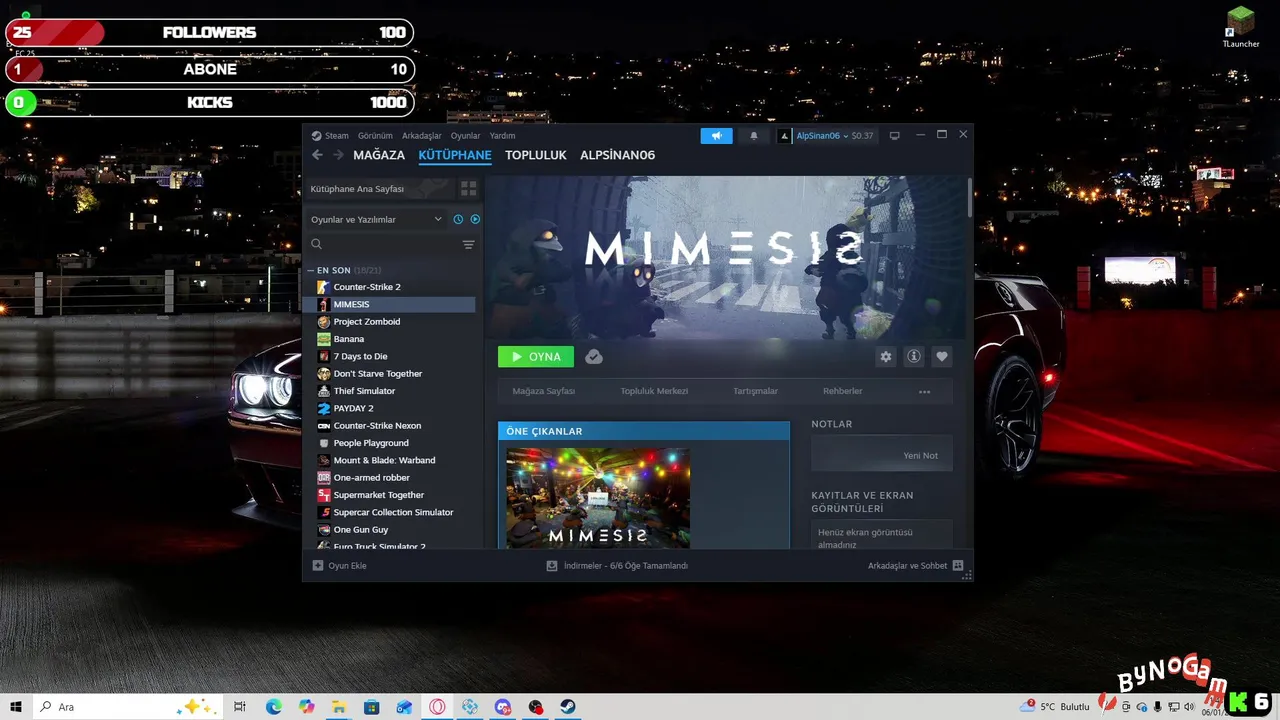Open the more links ellipsis menu
The width and height of the screenshot is (1280, 720).
[x=924, y=391]
